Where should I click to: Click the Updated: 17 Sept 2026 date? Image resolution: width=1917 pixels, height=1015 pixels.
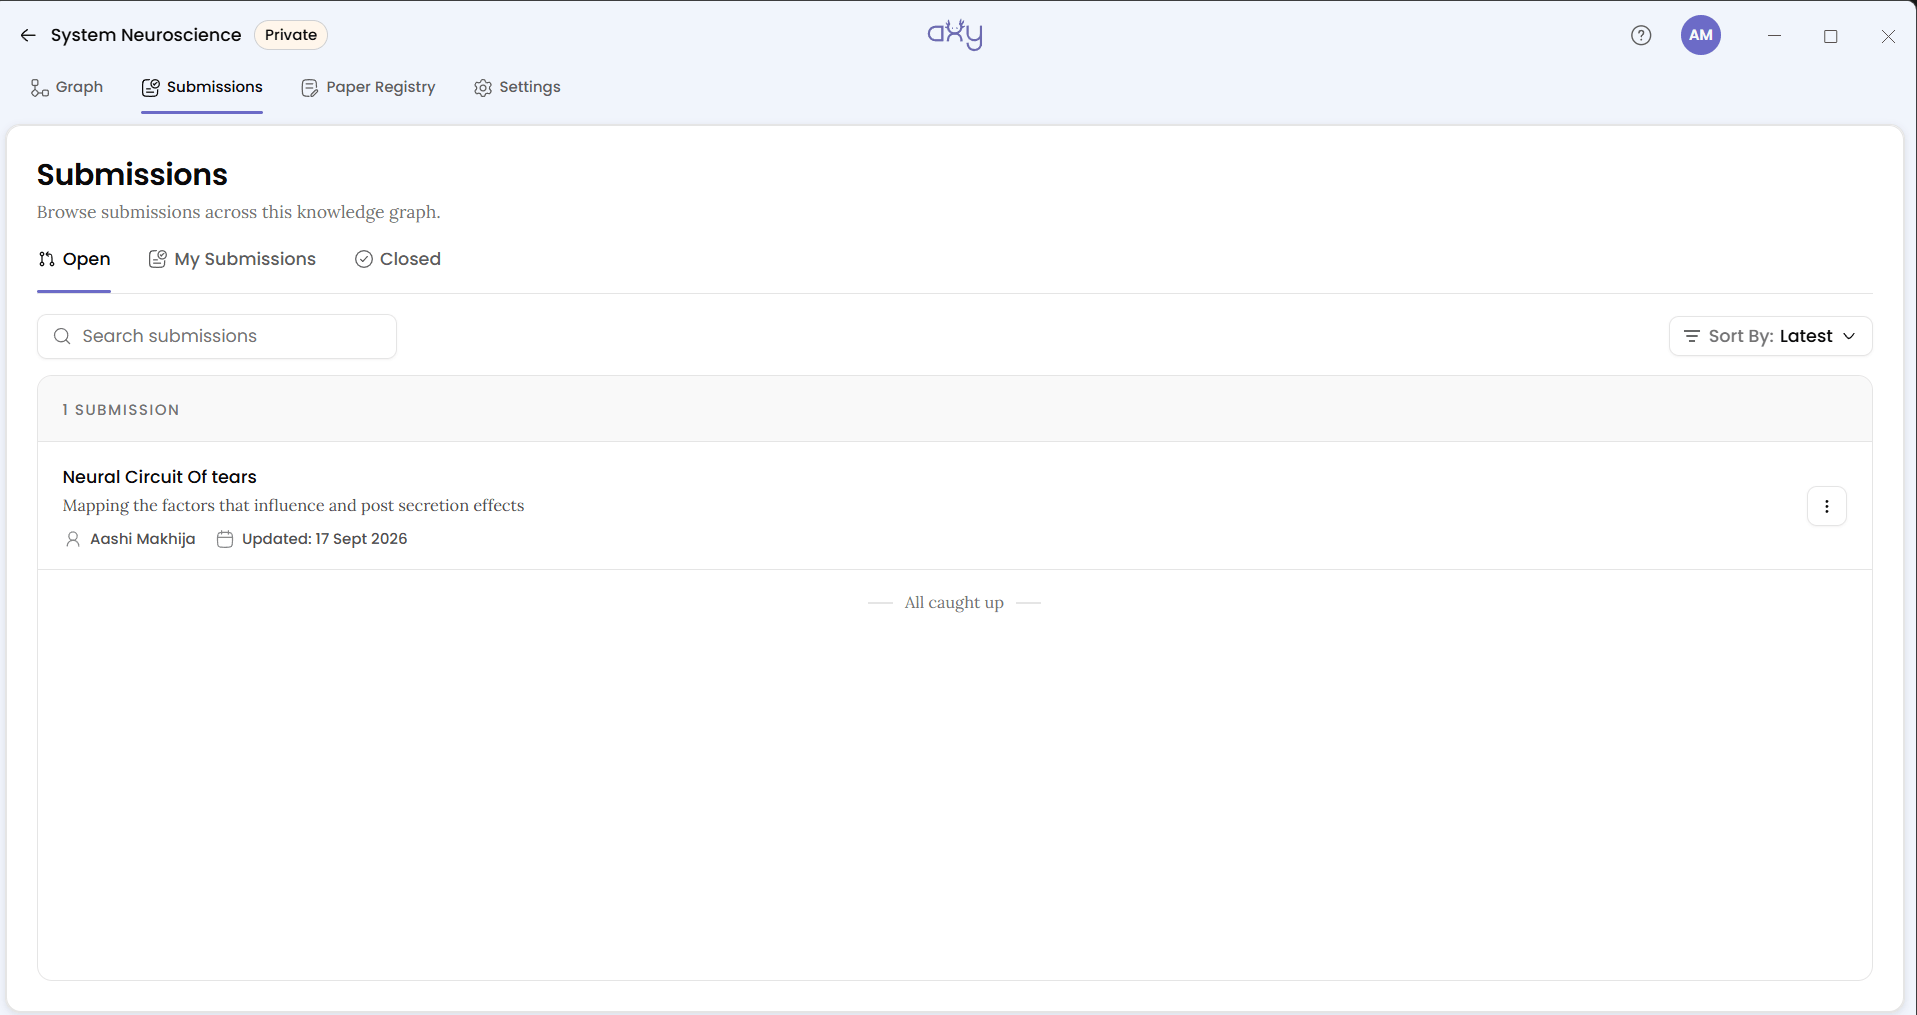coord(325,539)
